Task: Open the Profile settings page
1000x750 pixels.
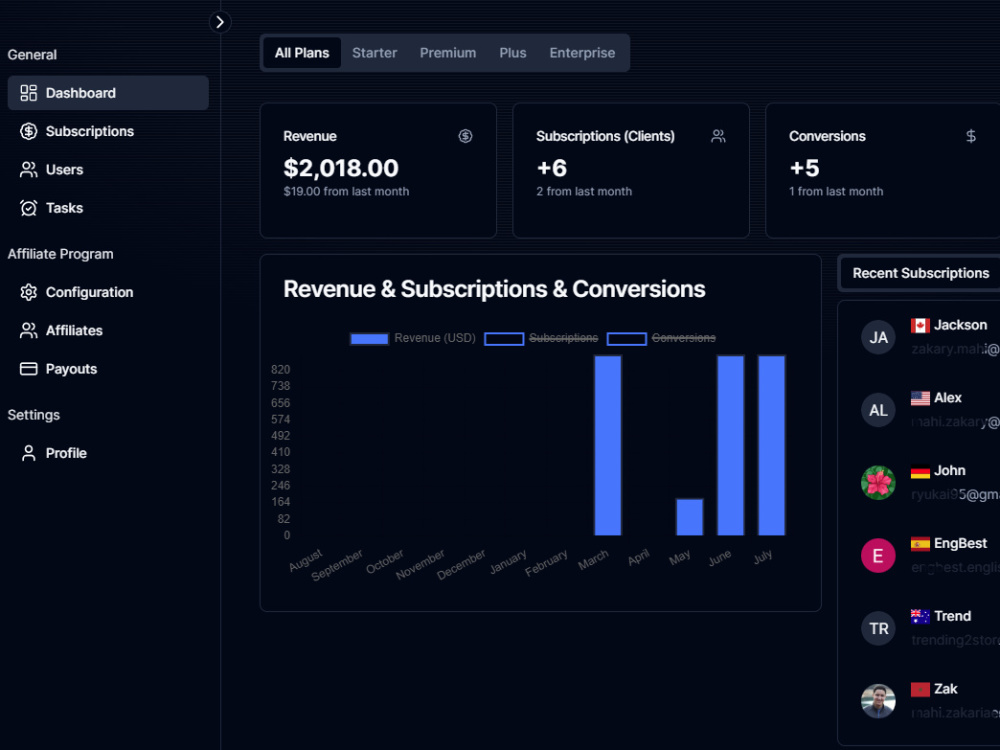Action: [108, 453]
